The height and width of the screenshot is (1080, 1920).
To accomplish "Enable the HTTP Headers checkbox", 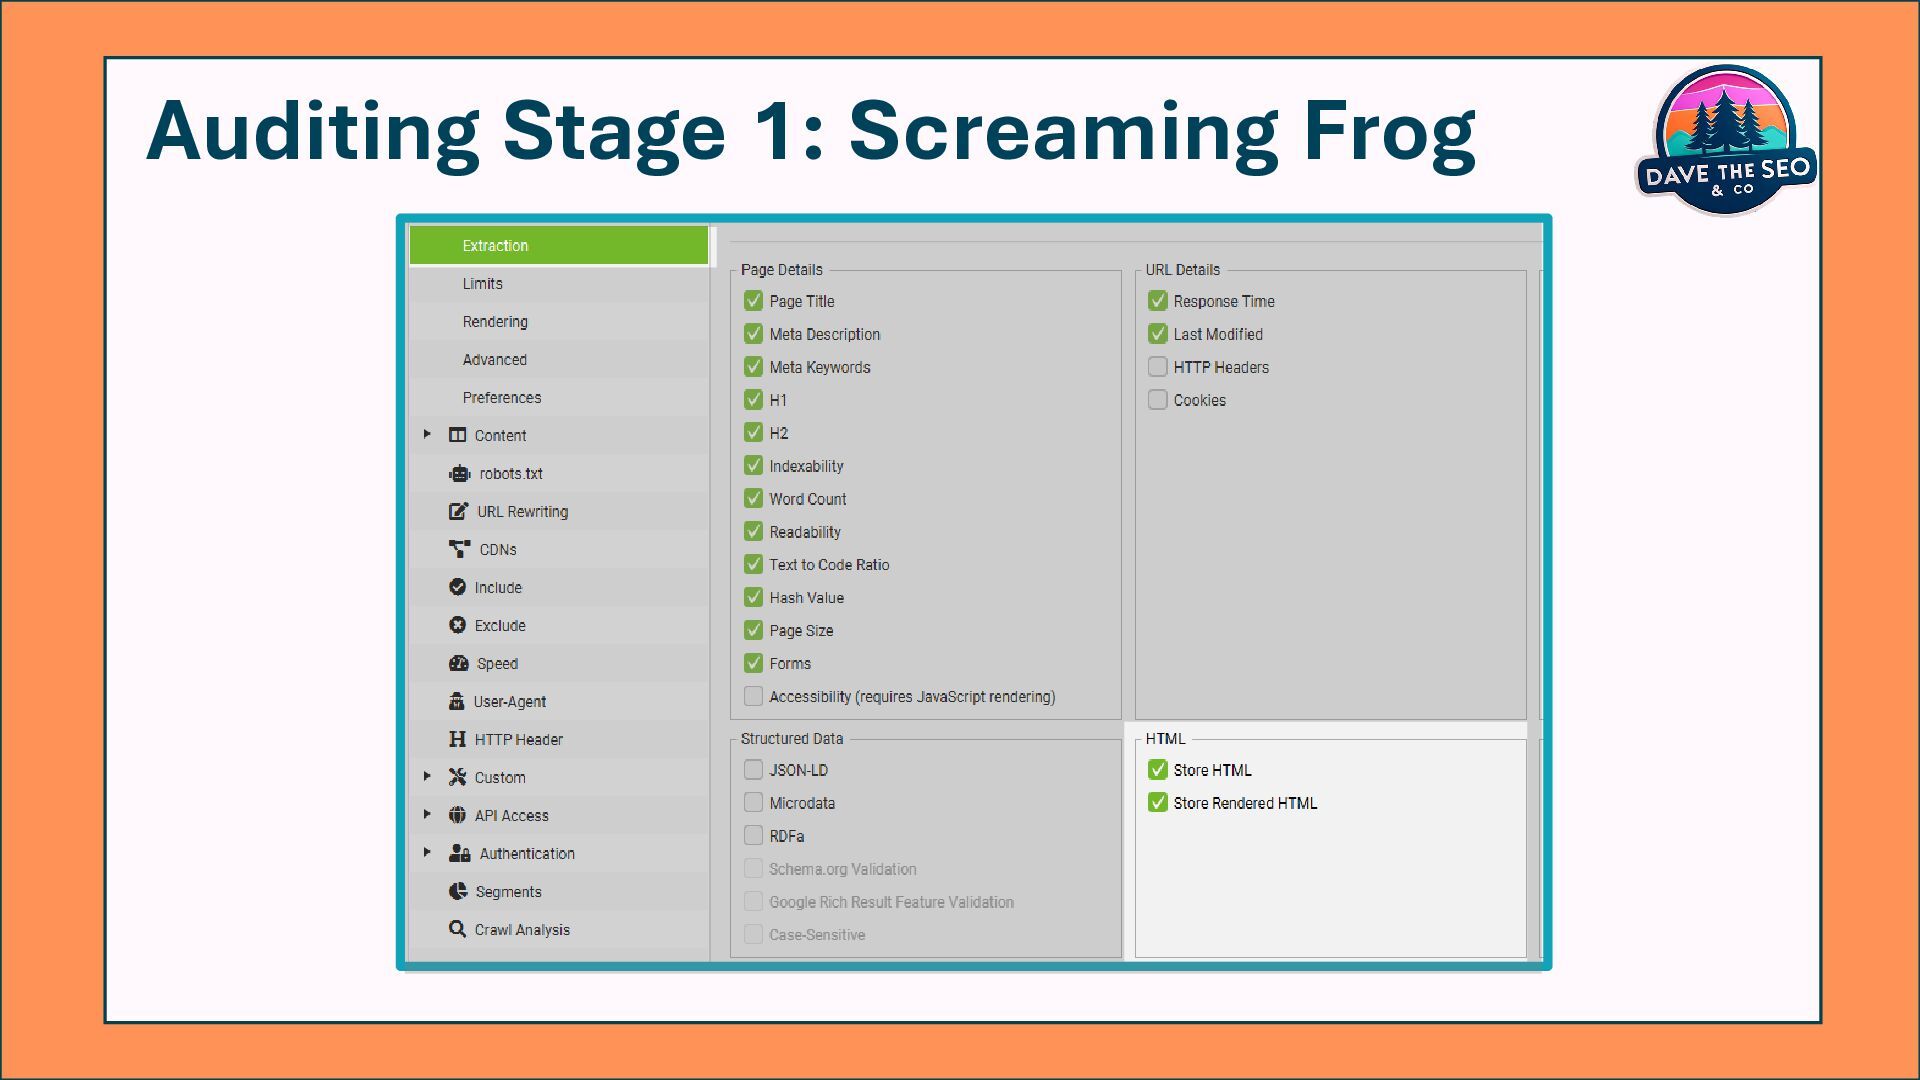I will coord(1158,367).
